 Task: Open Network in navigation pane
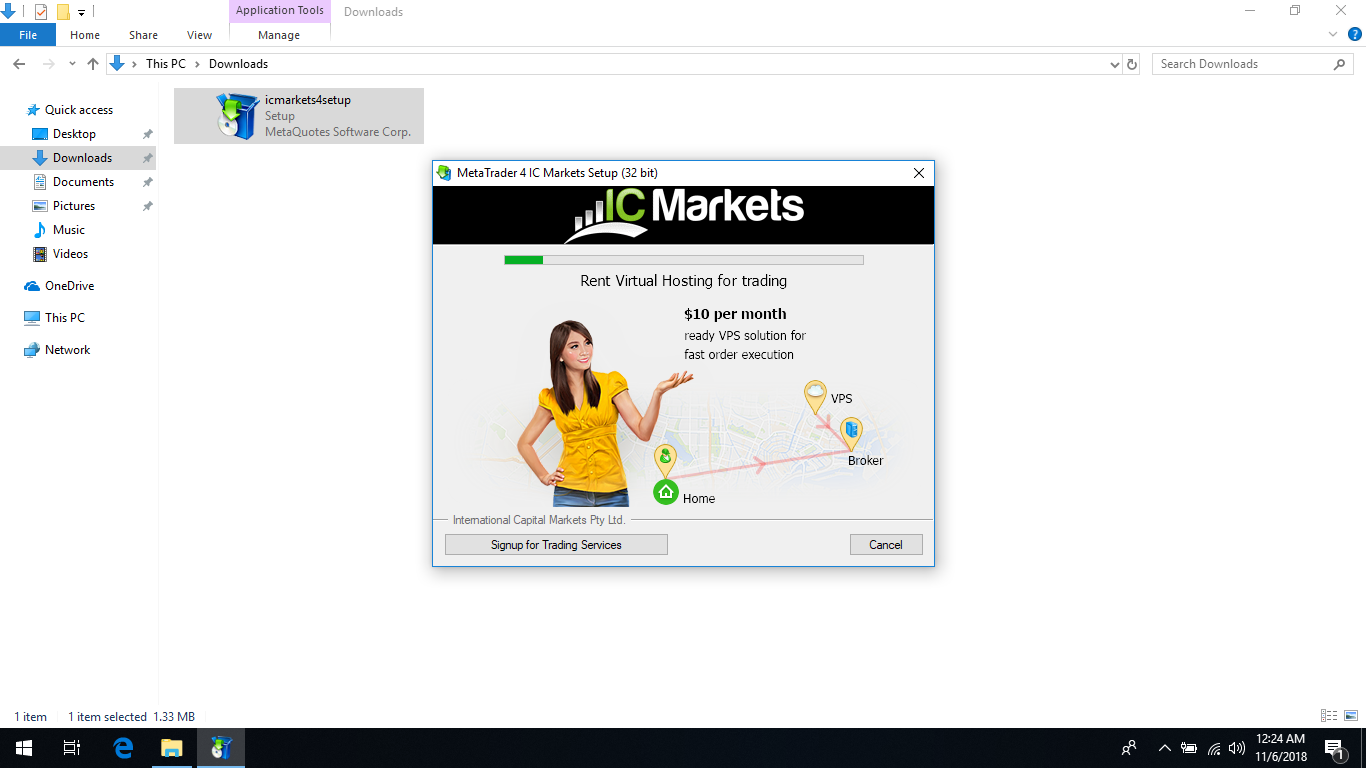click(x=67, y=350)
